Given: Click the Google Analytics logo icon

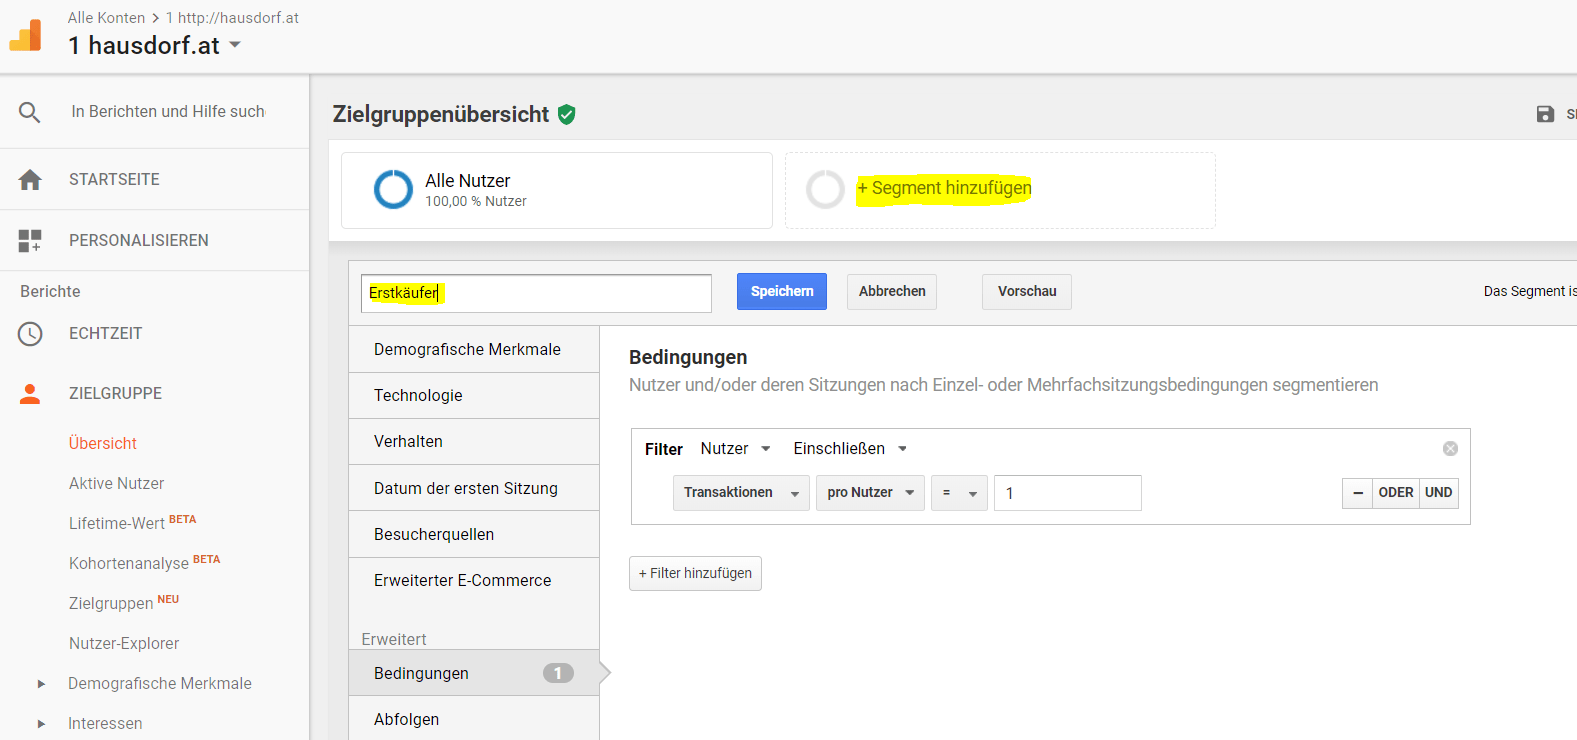Looking at the screenshot, I should point(26,35).
